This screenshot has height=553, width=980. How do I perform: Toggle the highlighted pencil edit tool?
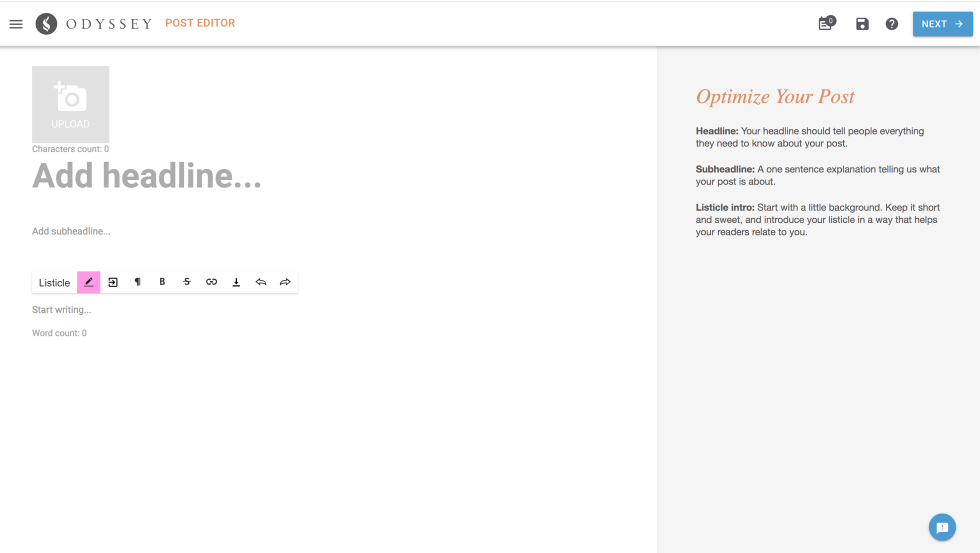pyautogui.click(x=89, y=282)
